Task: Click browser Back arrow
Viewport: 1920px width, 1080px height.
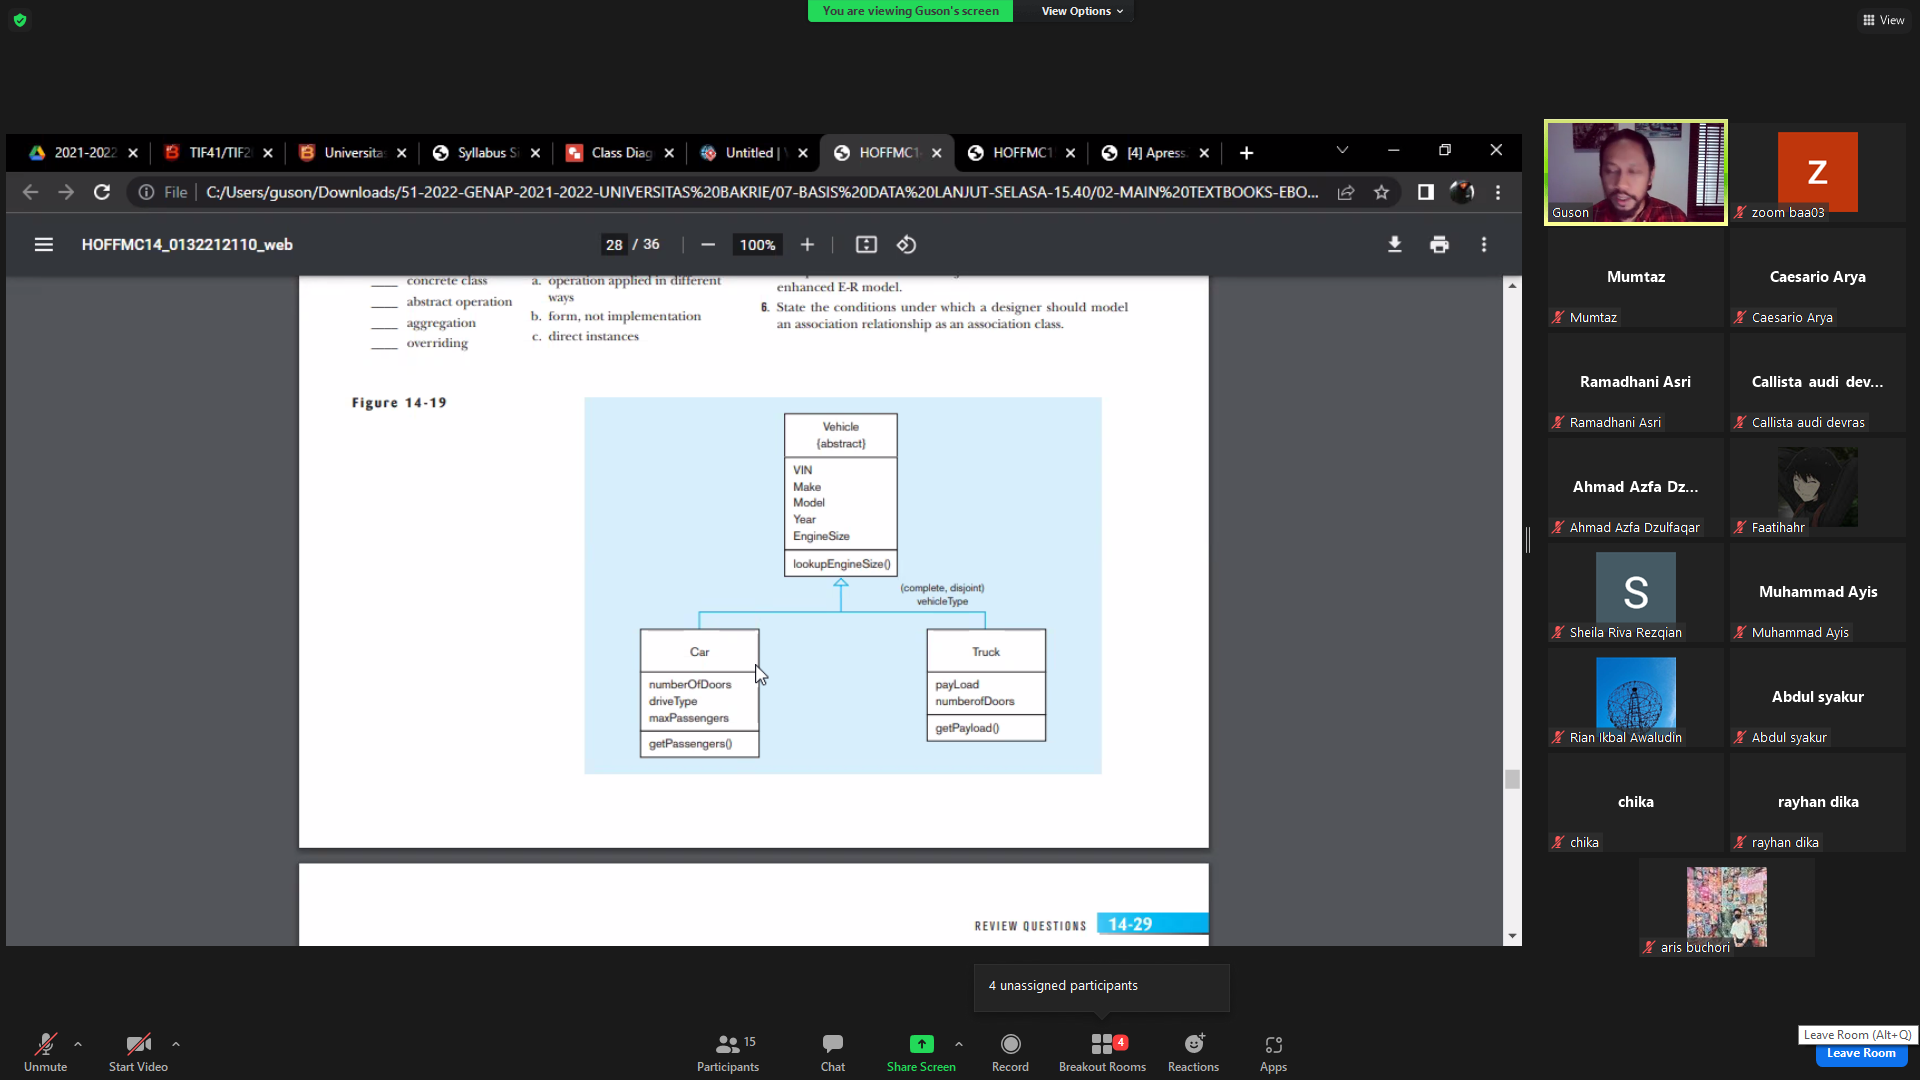Action: click(30, 192)
